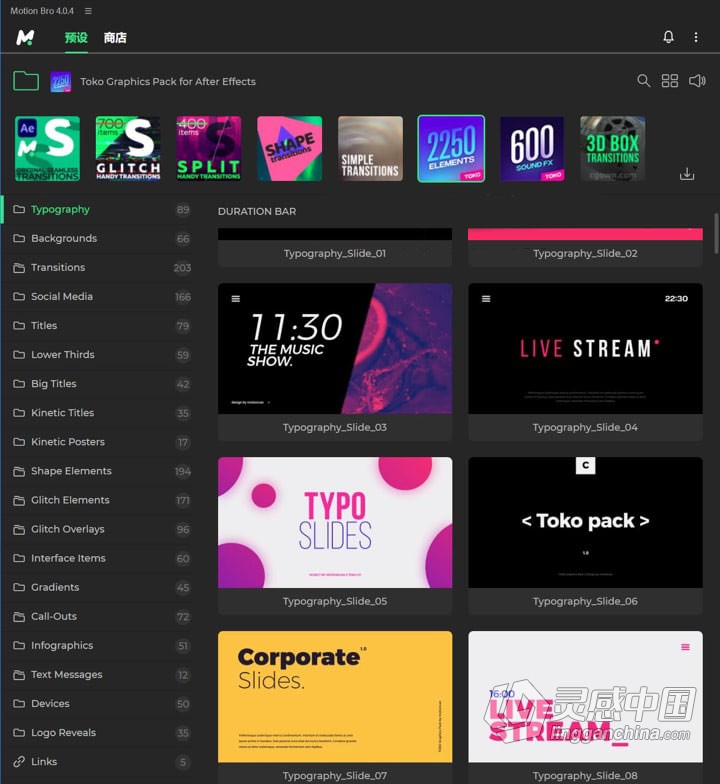Click the green folder icon
The width and height of the screenshot is (720, 784).
(x=26, y=80)
